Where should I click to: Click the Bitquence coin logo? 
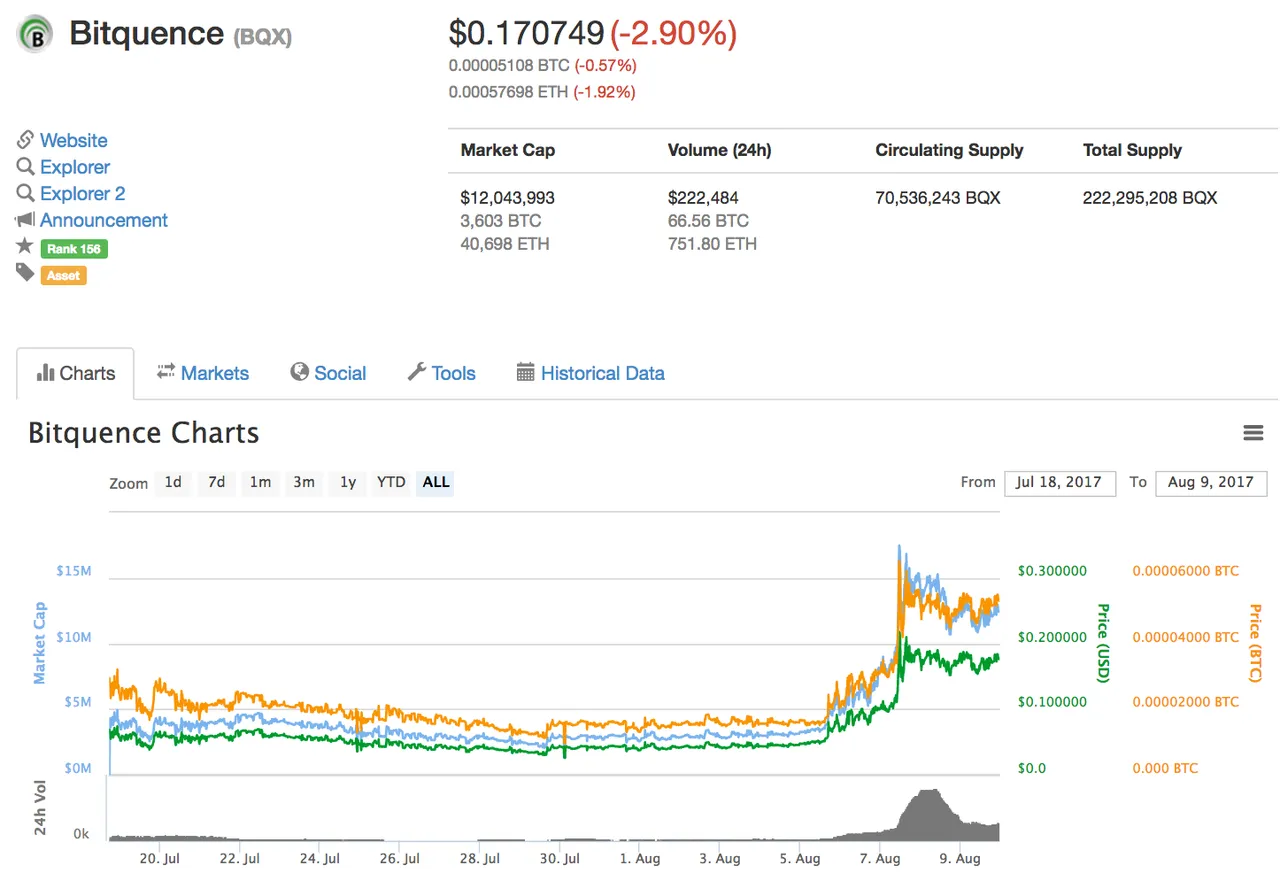point(35,34)
